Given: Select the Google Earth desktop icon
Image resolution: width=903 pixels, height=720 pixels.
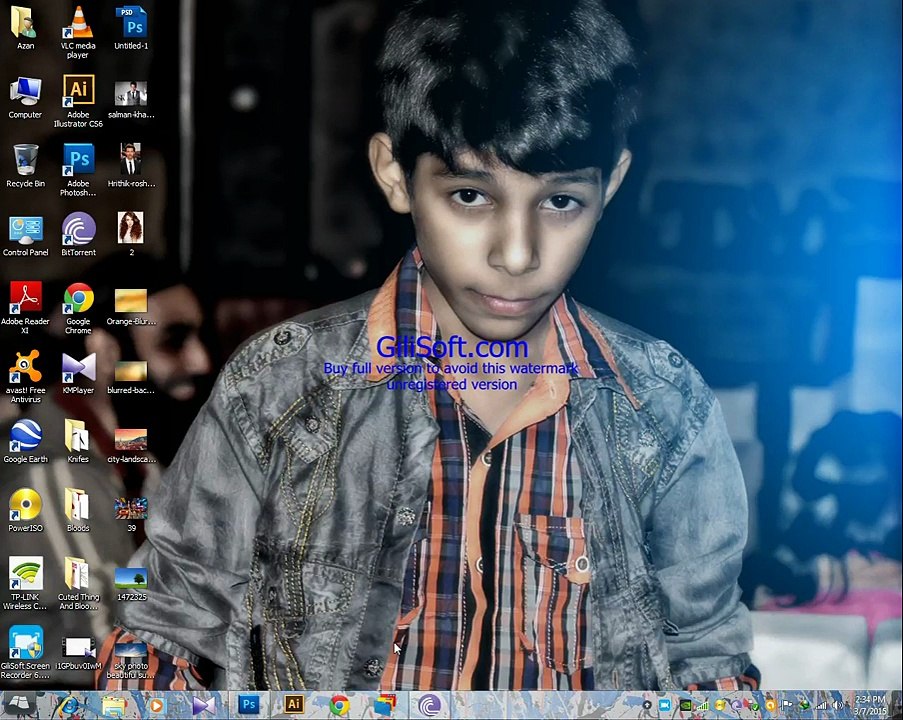Looking at the screenshot, I should tap(25, 441).
